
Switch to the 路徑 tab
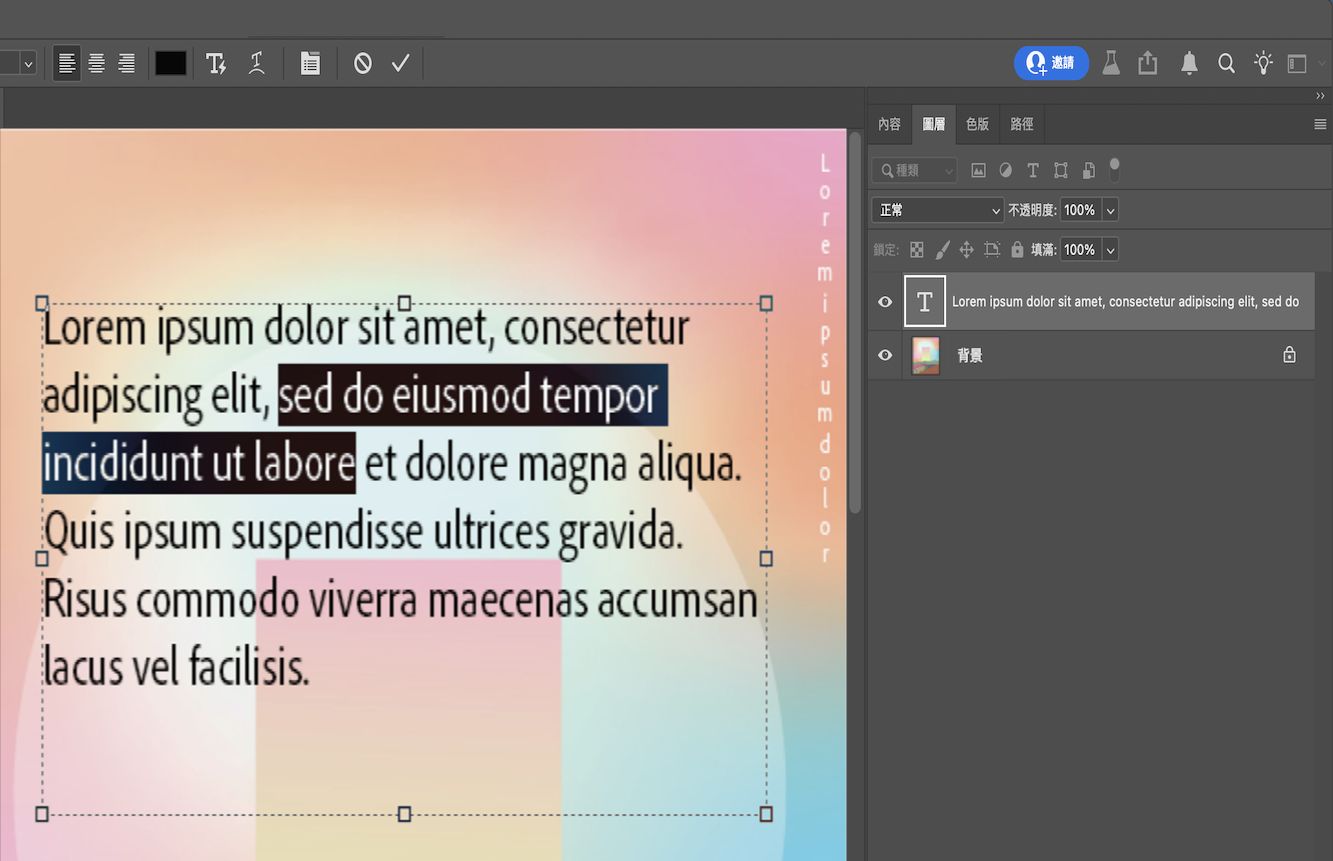tap(1022, 124)
